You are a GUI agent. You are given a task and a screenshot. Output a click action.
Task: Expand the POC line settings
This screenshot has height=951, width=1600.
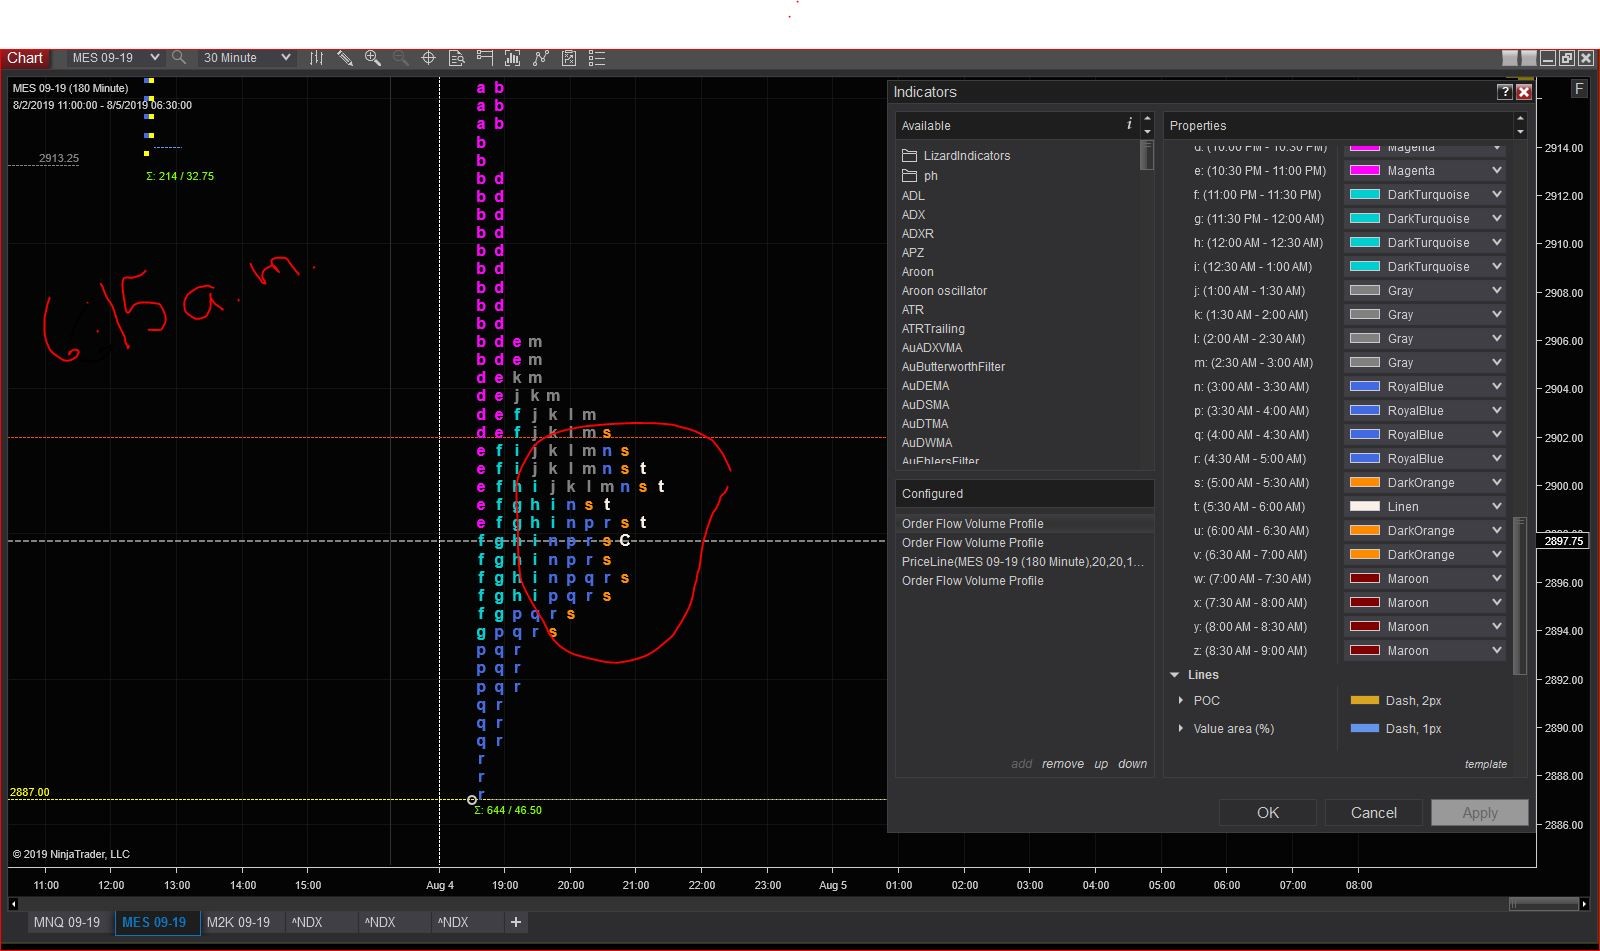click(x=1181, y=700)
